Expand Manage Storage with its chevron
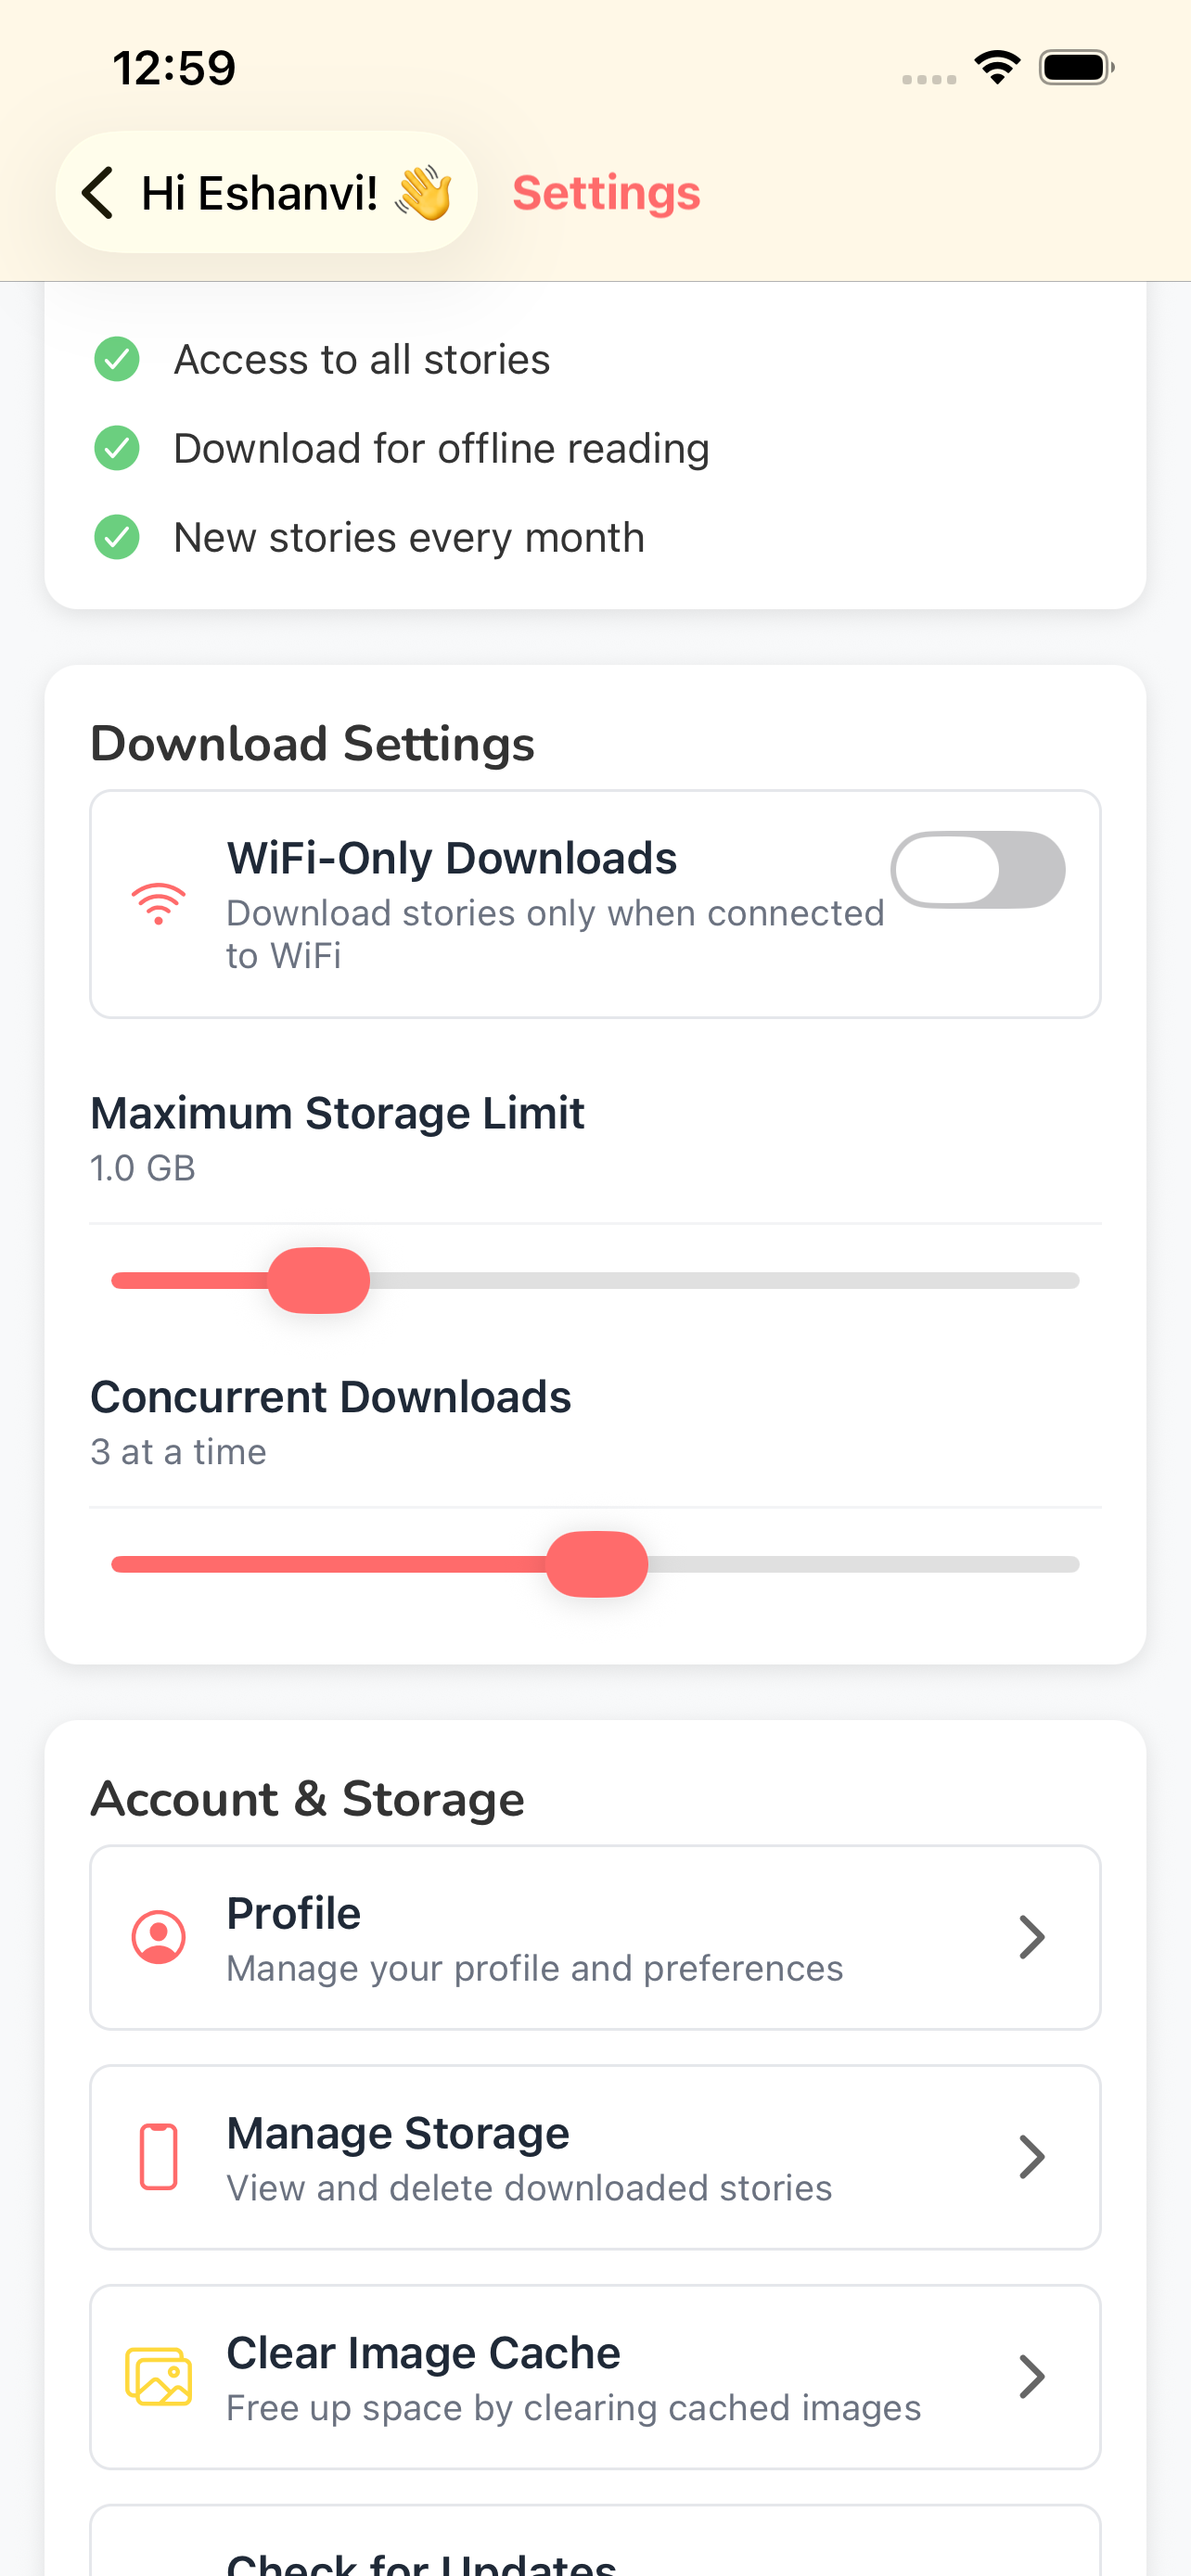 tap(1031, 2157)
